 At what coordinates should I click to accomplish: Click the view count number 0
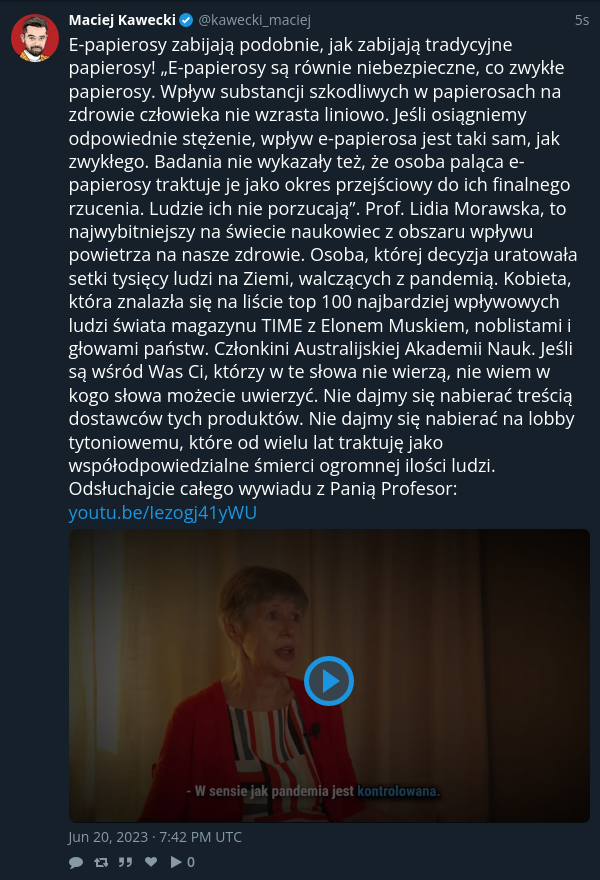191,862
